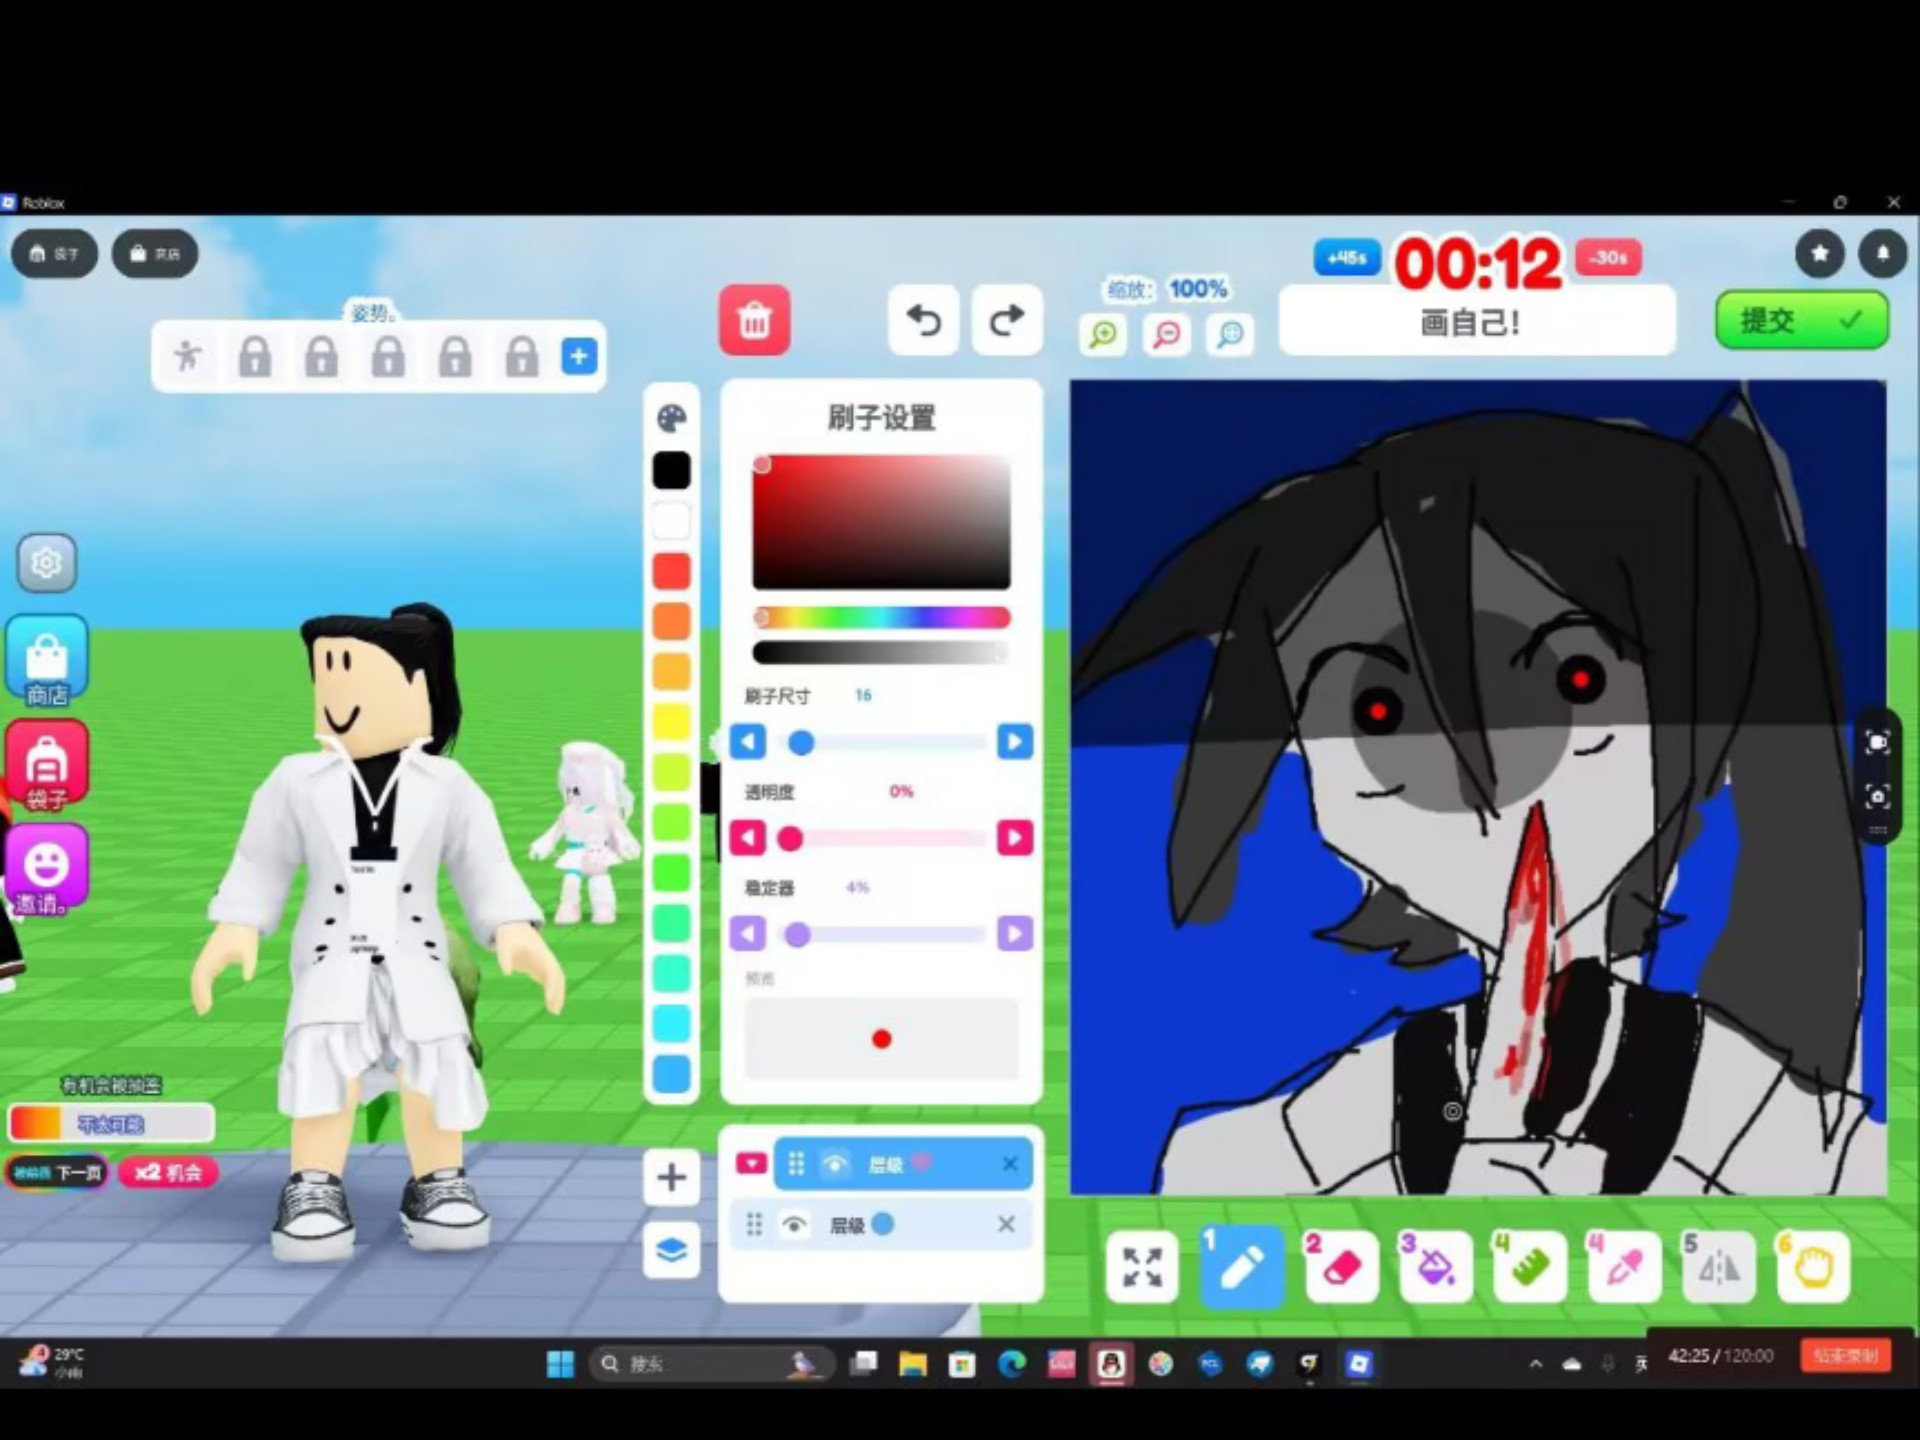
Task: Open Microsoft Edge from taskbar
Action: point(1012,1364)
